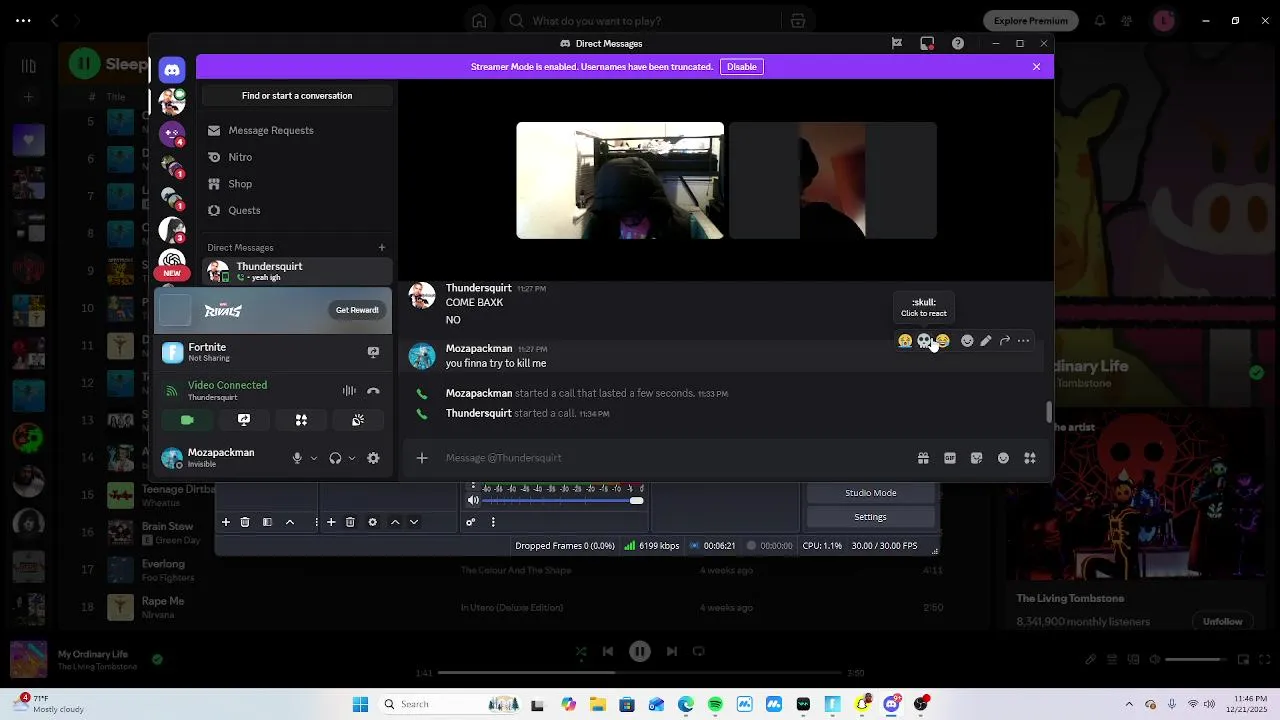Click the plus attach button in message bar
Image resolution: width=1280 pixels, height=720 pixels.
[422, 458]
